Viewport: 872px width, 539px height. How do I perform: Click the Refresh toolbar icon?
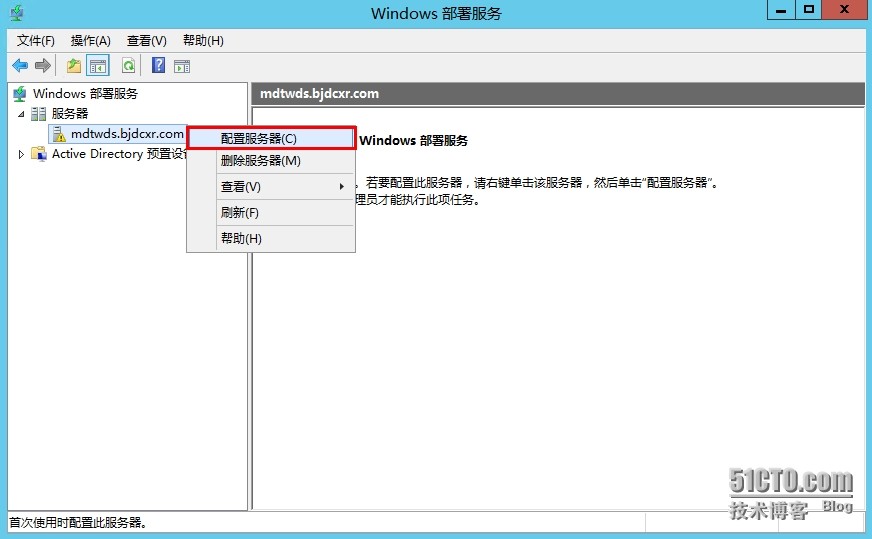click(x=128, y=66)
